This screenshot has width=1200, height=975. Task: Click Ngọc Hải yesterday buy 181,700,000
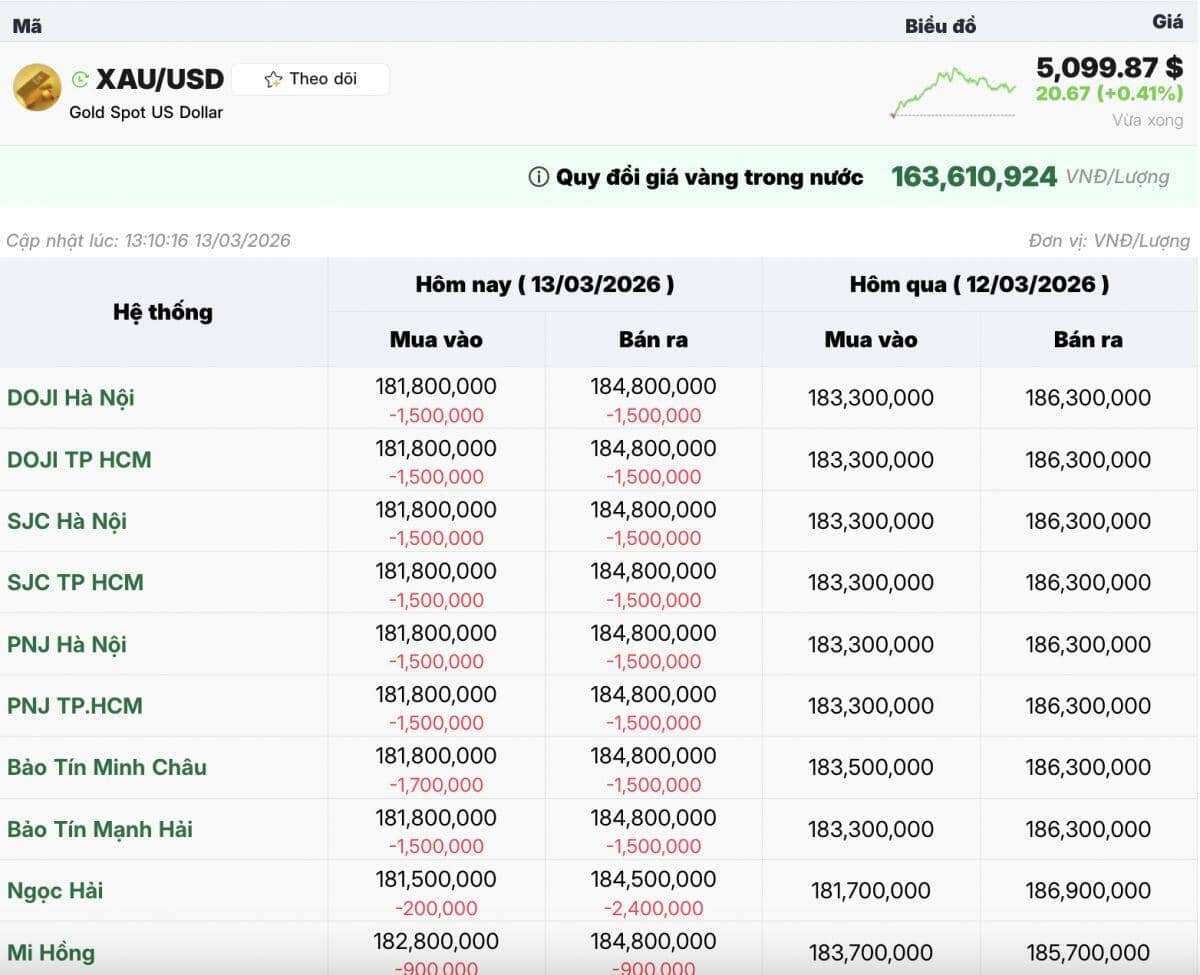871,891
